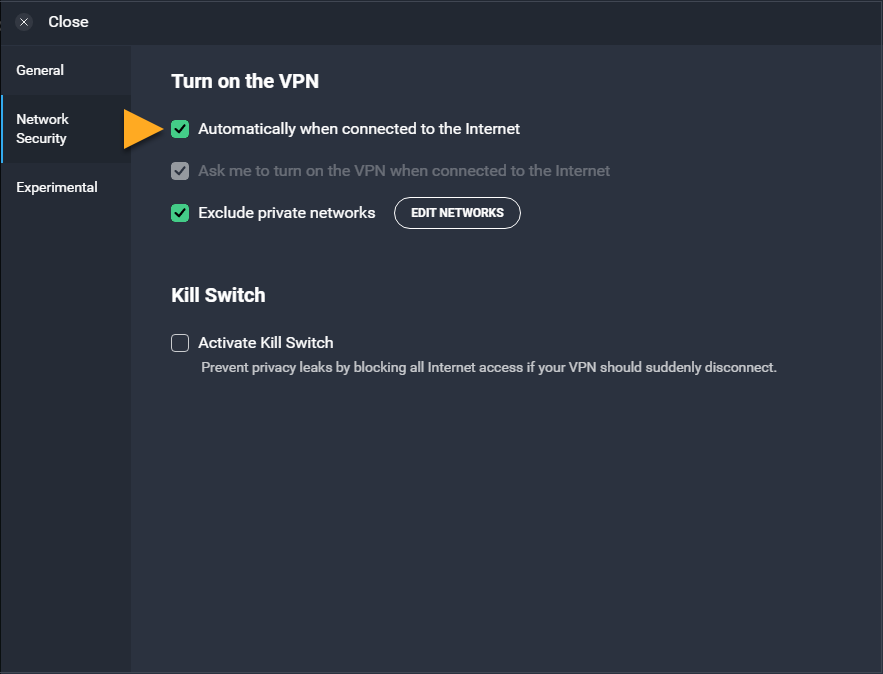Click the Turn on the VPN heading

[x=245, y=81]
